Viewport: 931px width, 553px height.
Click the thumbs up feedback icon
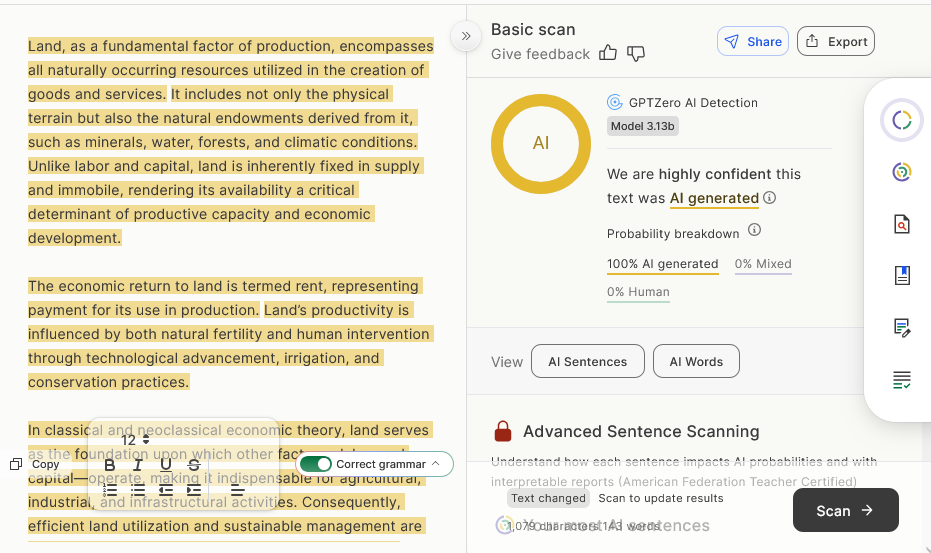pos(608,53)
